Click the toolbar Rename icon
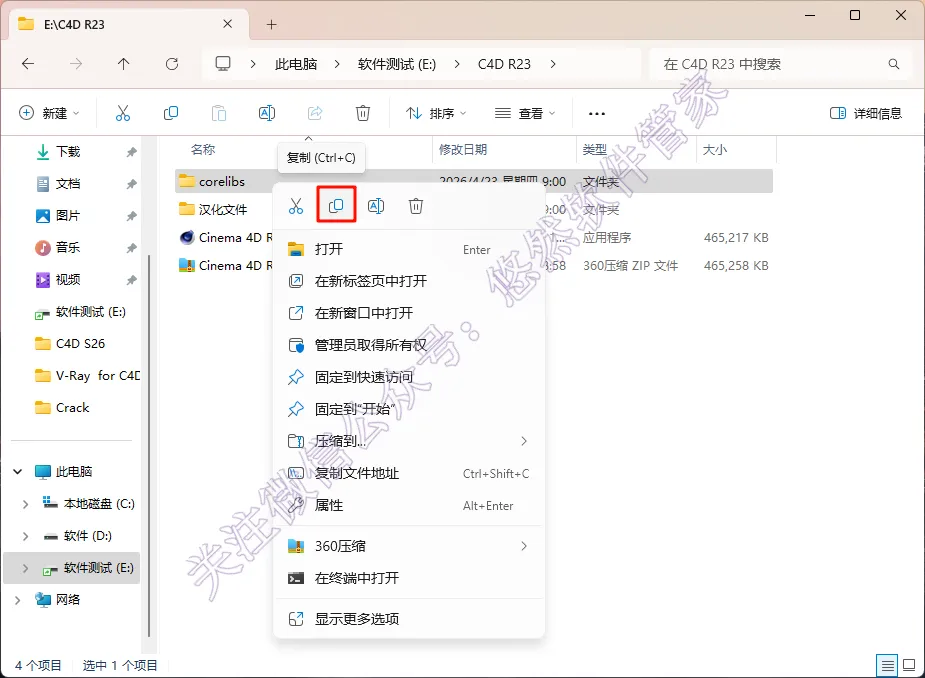 click(267, 113)
